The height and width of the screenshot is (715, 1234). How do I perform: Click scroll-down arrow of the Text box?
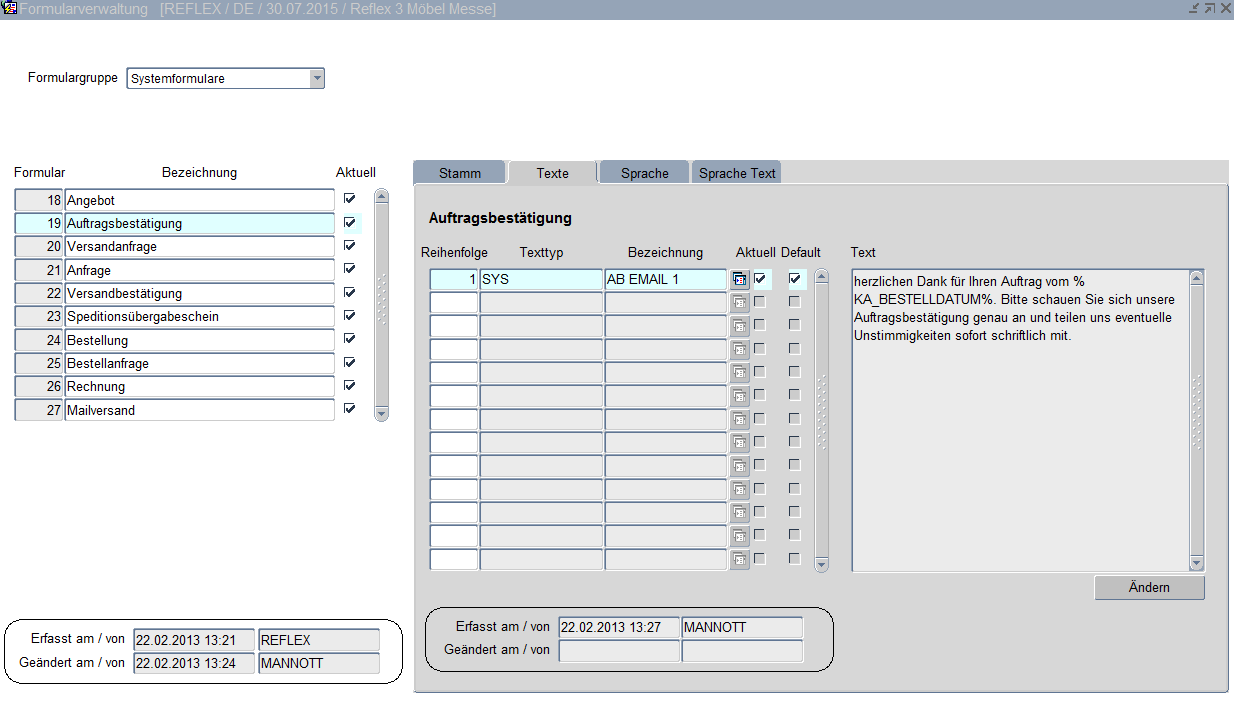pyautogui.click(x=1197, y=564)
